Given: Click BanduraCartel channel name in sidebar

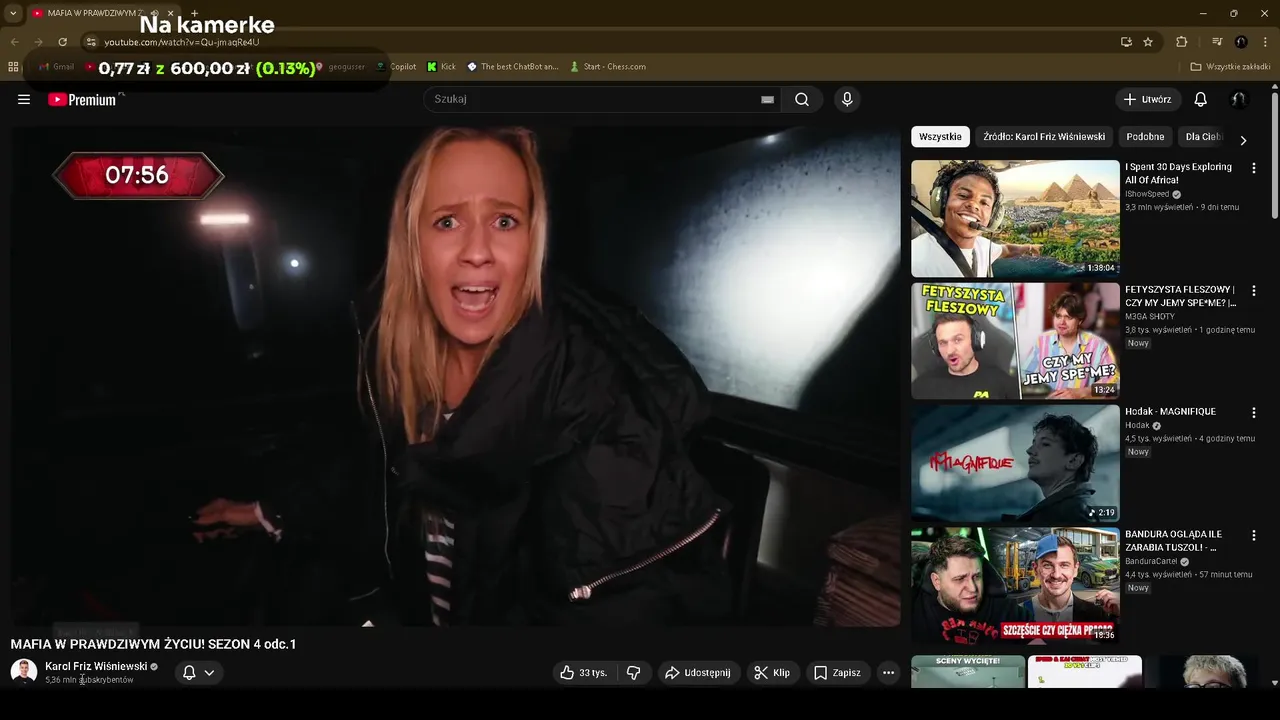Looking at the screenshot, I should click(x=1151, y=561).
